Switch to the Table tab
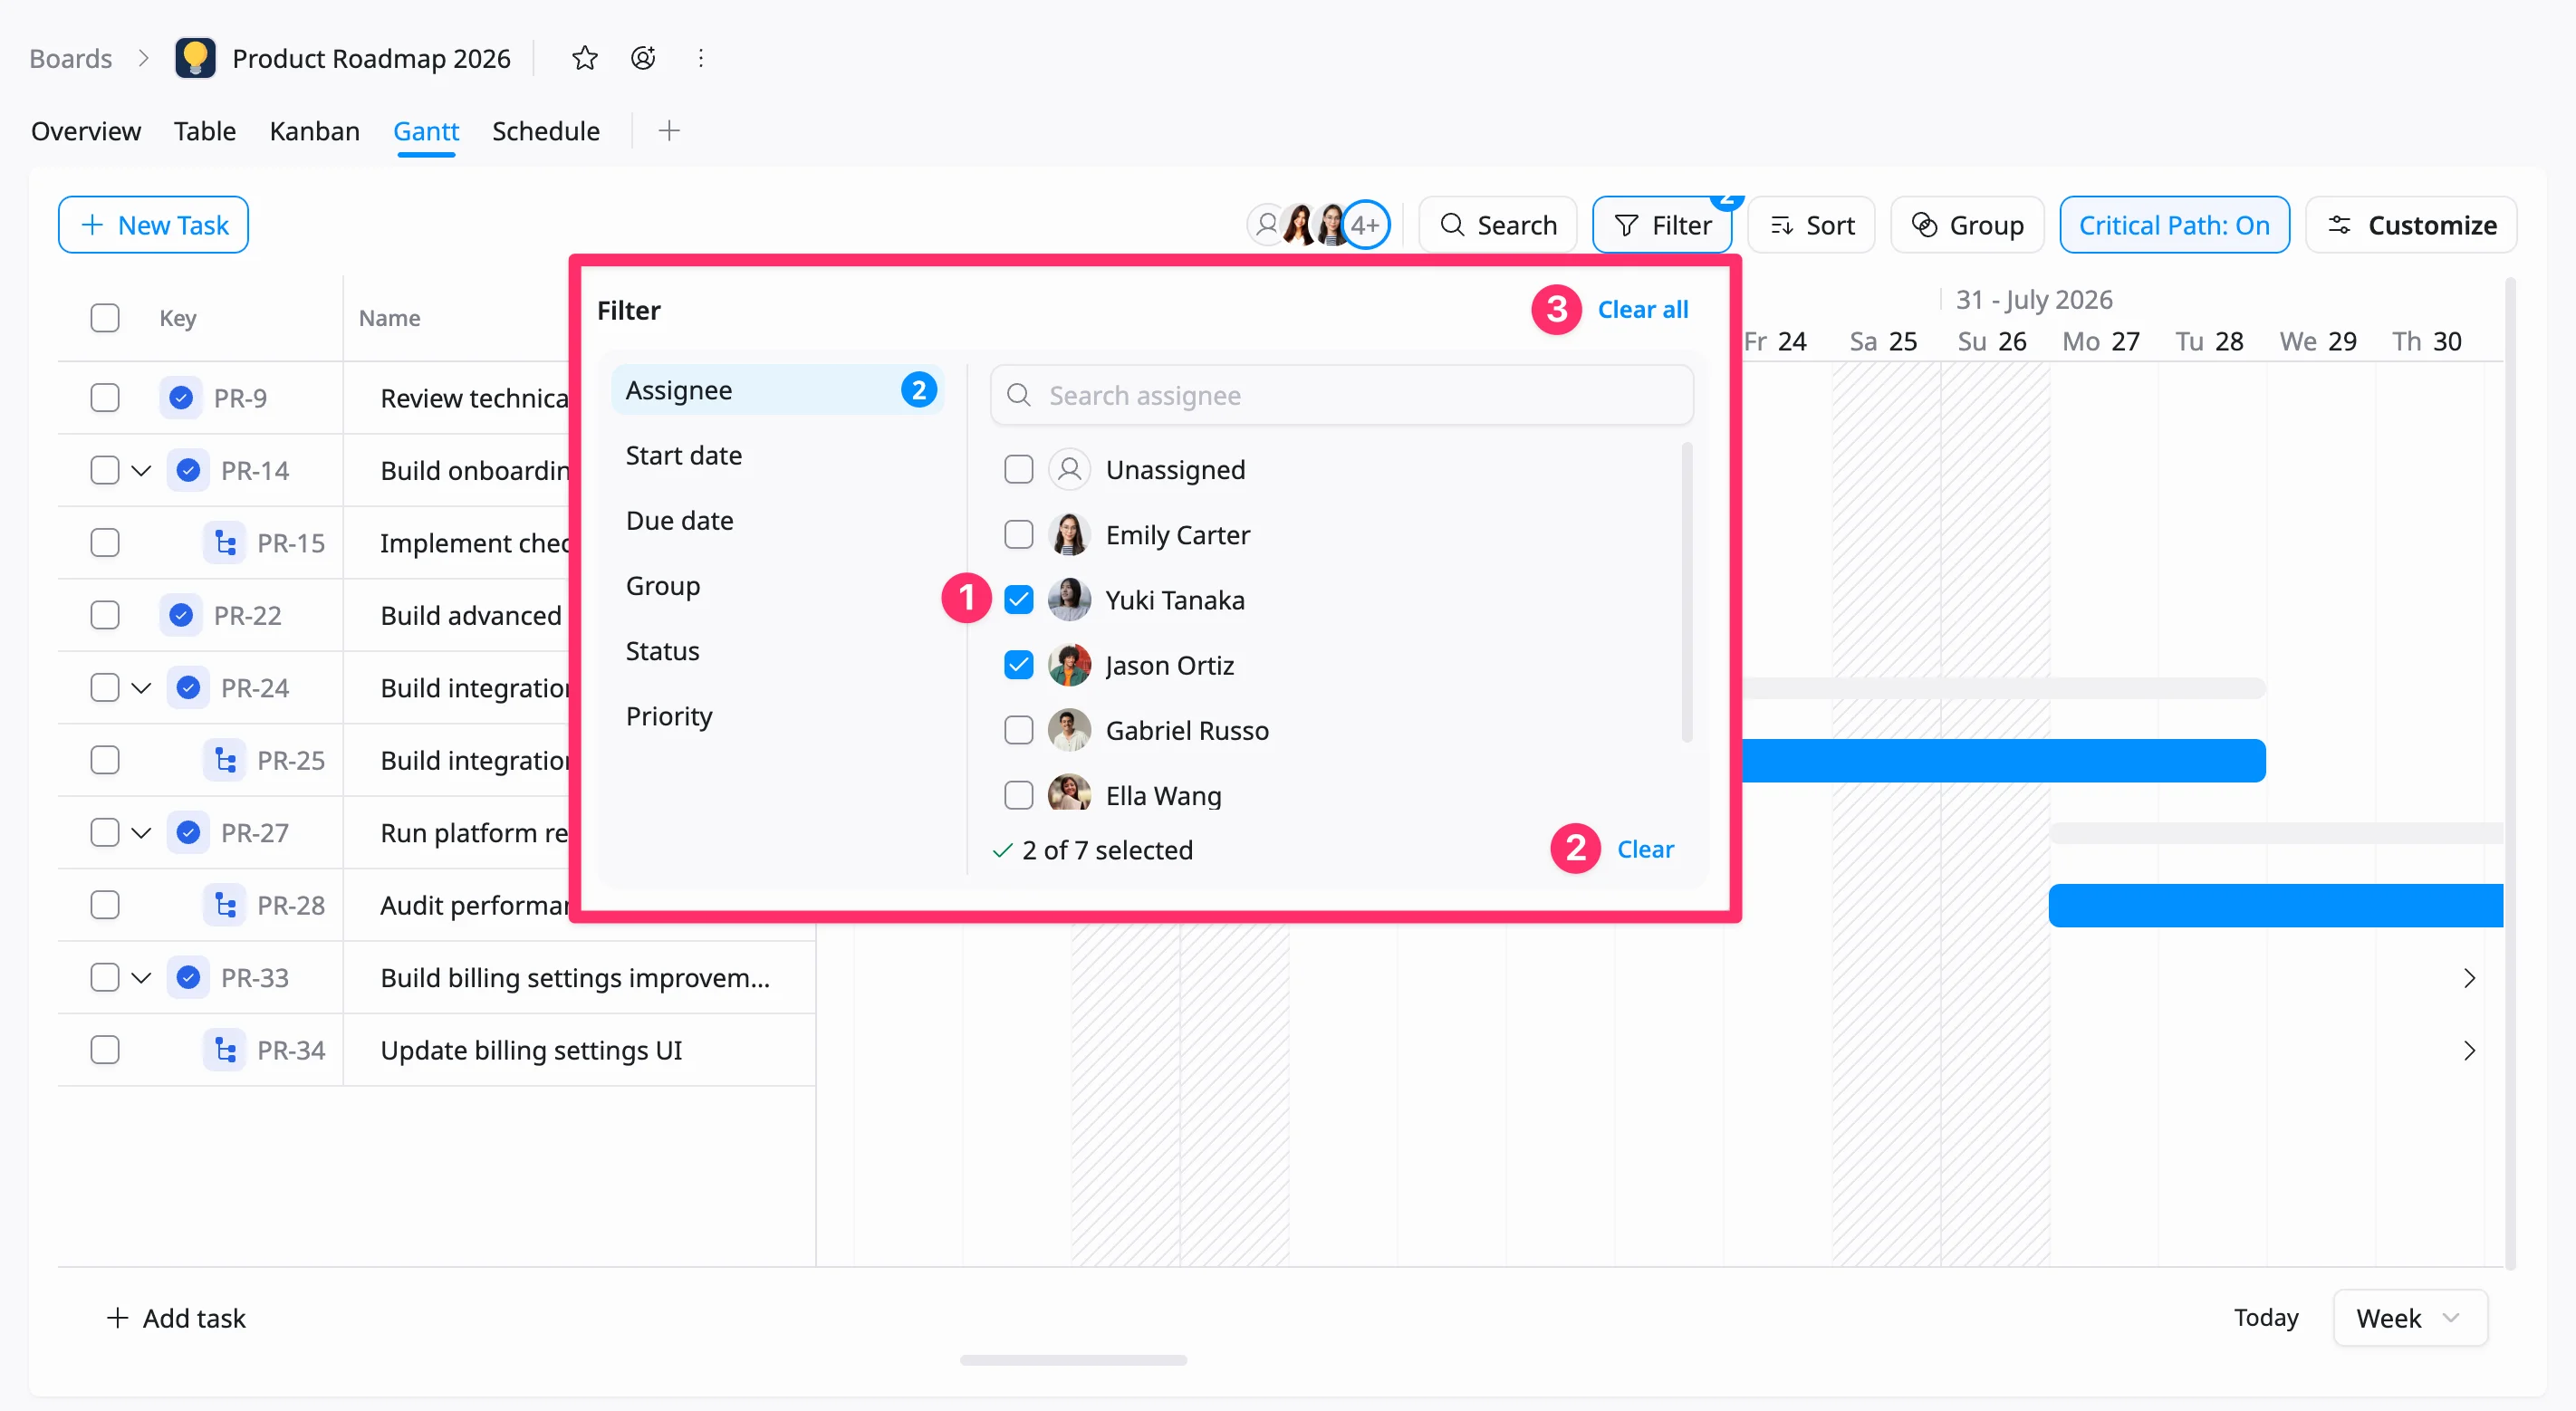The image size is (2576, 1411). tap(205, 131)
